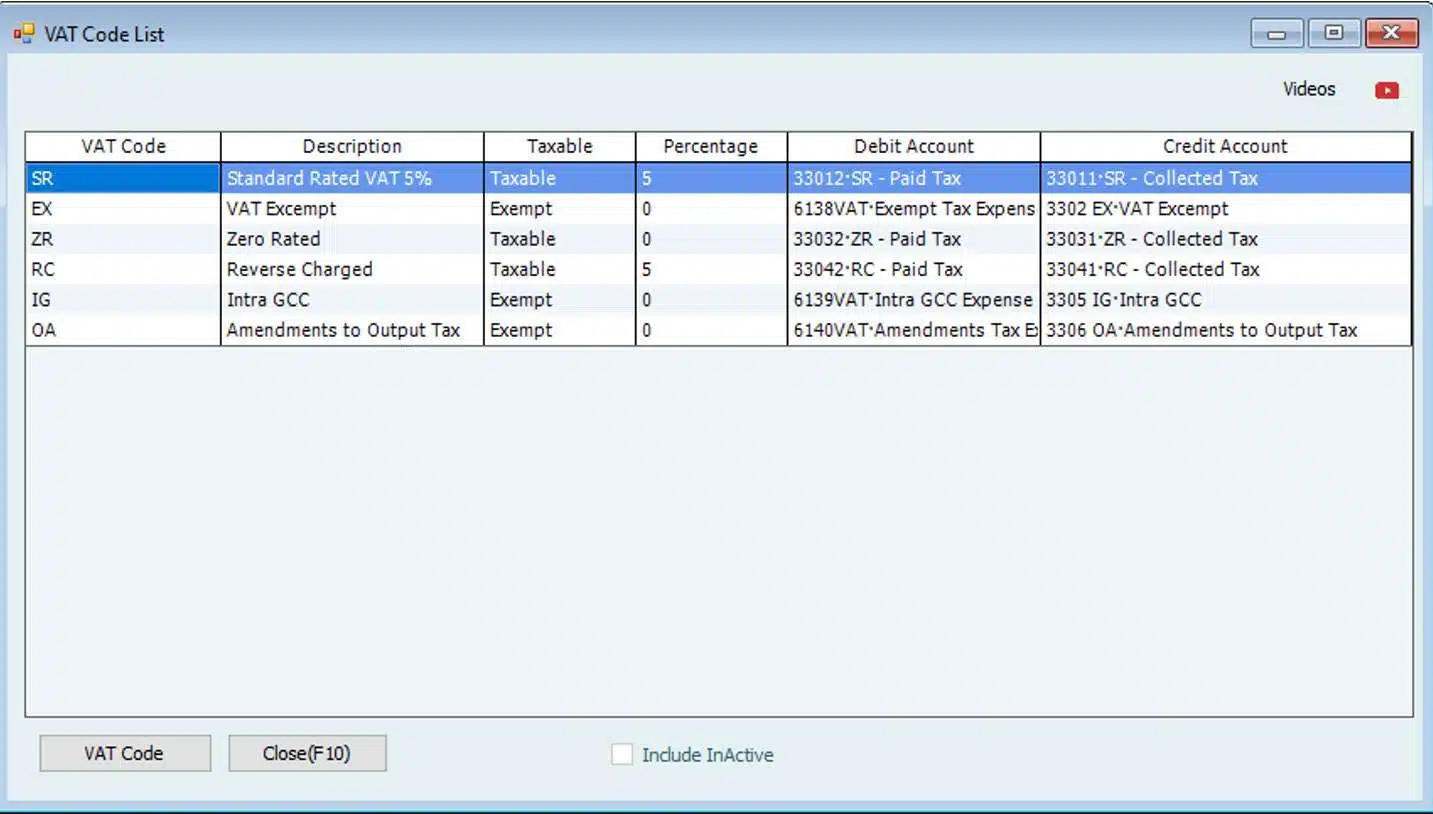The height and width of the screenshot is (814, 1433).
Task: Click the VAT Code List window icon
Action: [x=24, y=34]
